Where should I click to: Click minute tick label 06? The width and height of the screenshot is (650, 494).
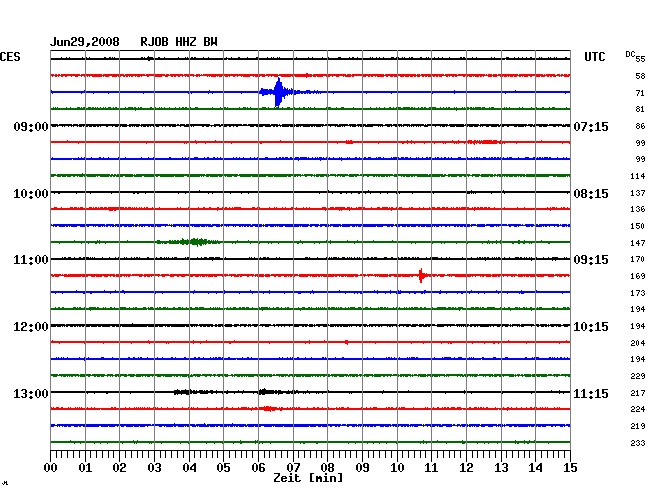tap(258, 467)
